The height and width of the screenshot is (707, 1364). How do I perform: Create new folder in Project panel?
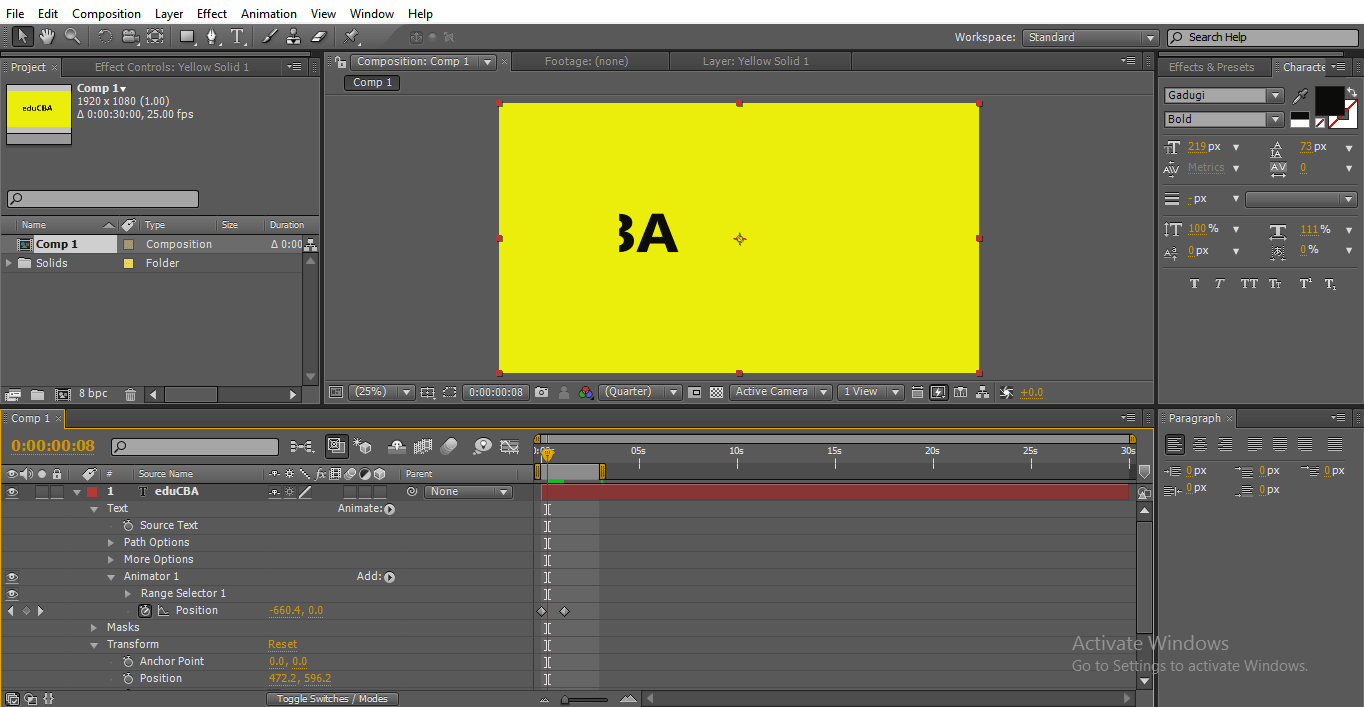tap(37, 394)
